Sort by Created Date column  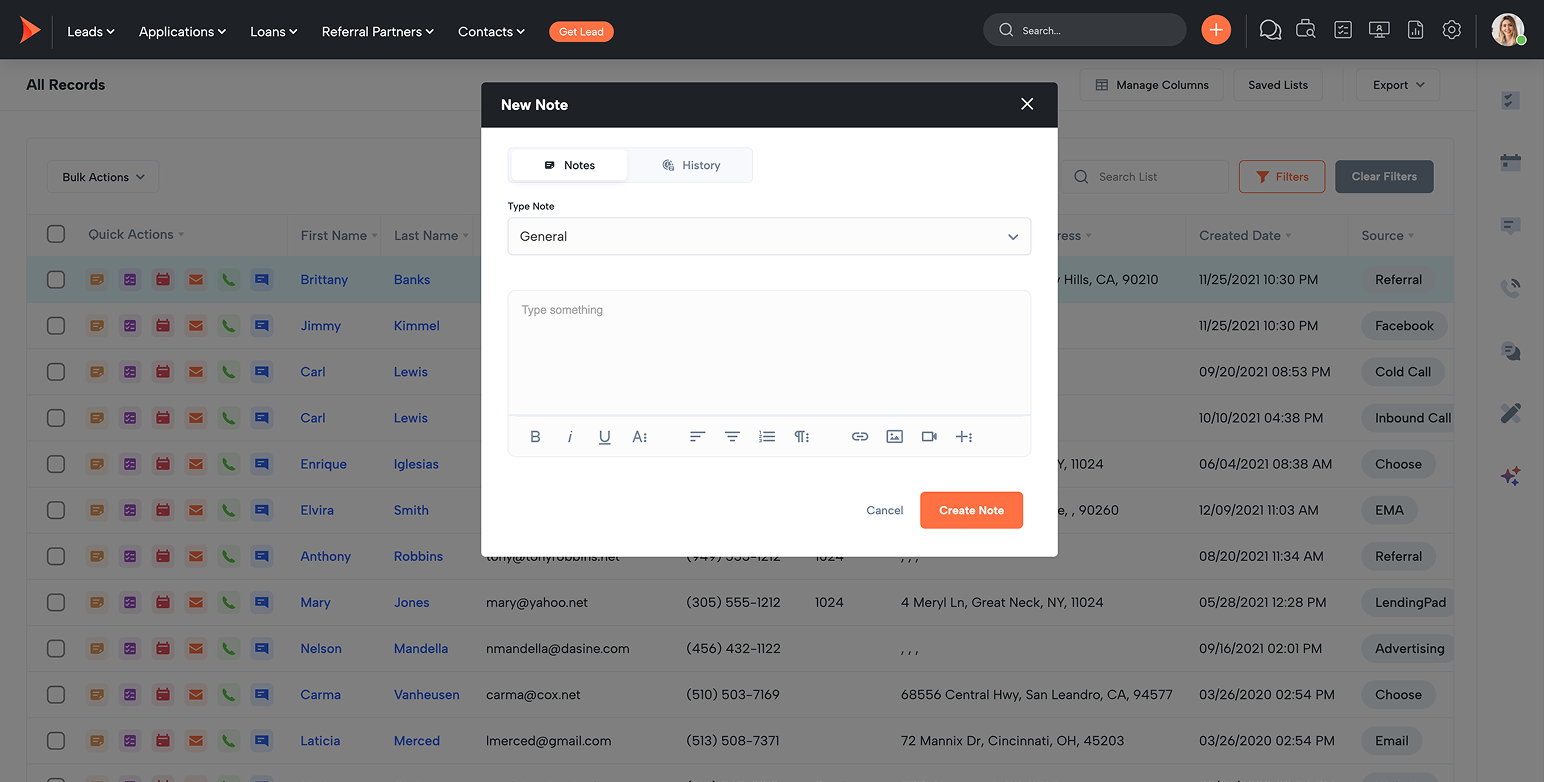coord(1245,236)
